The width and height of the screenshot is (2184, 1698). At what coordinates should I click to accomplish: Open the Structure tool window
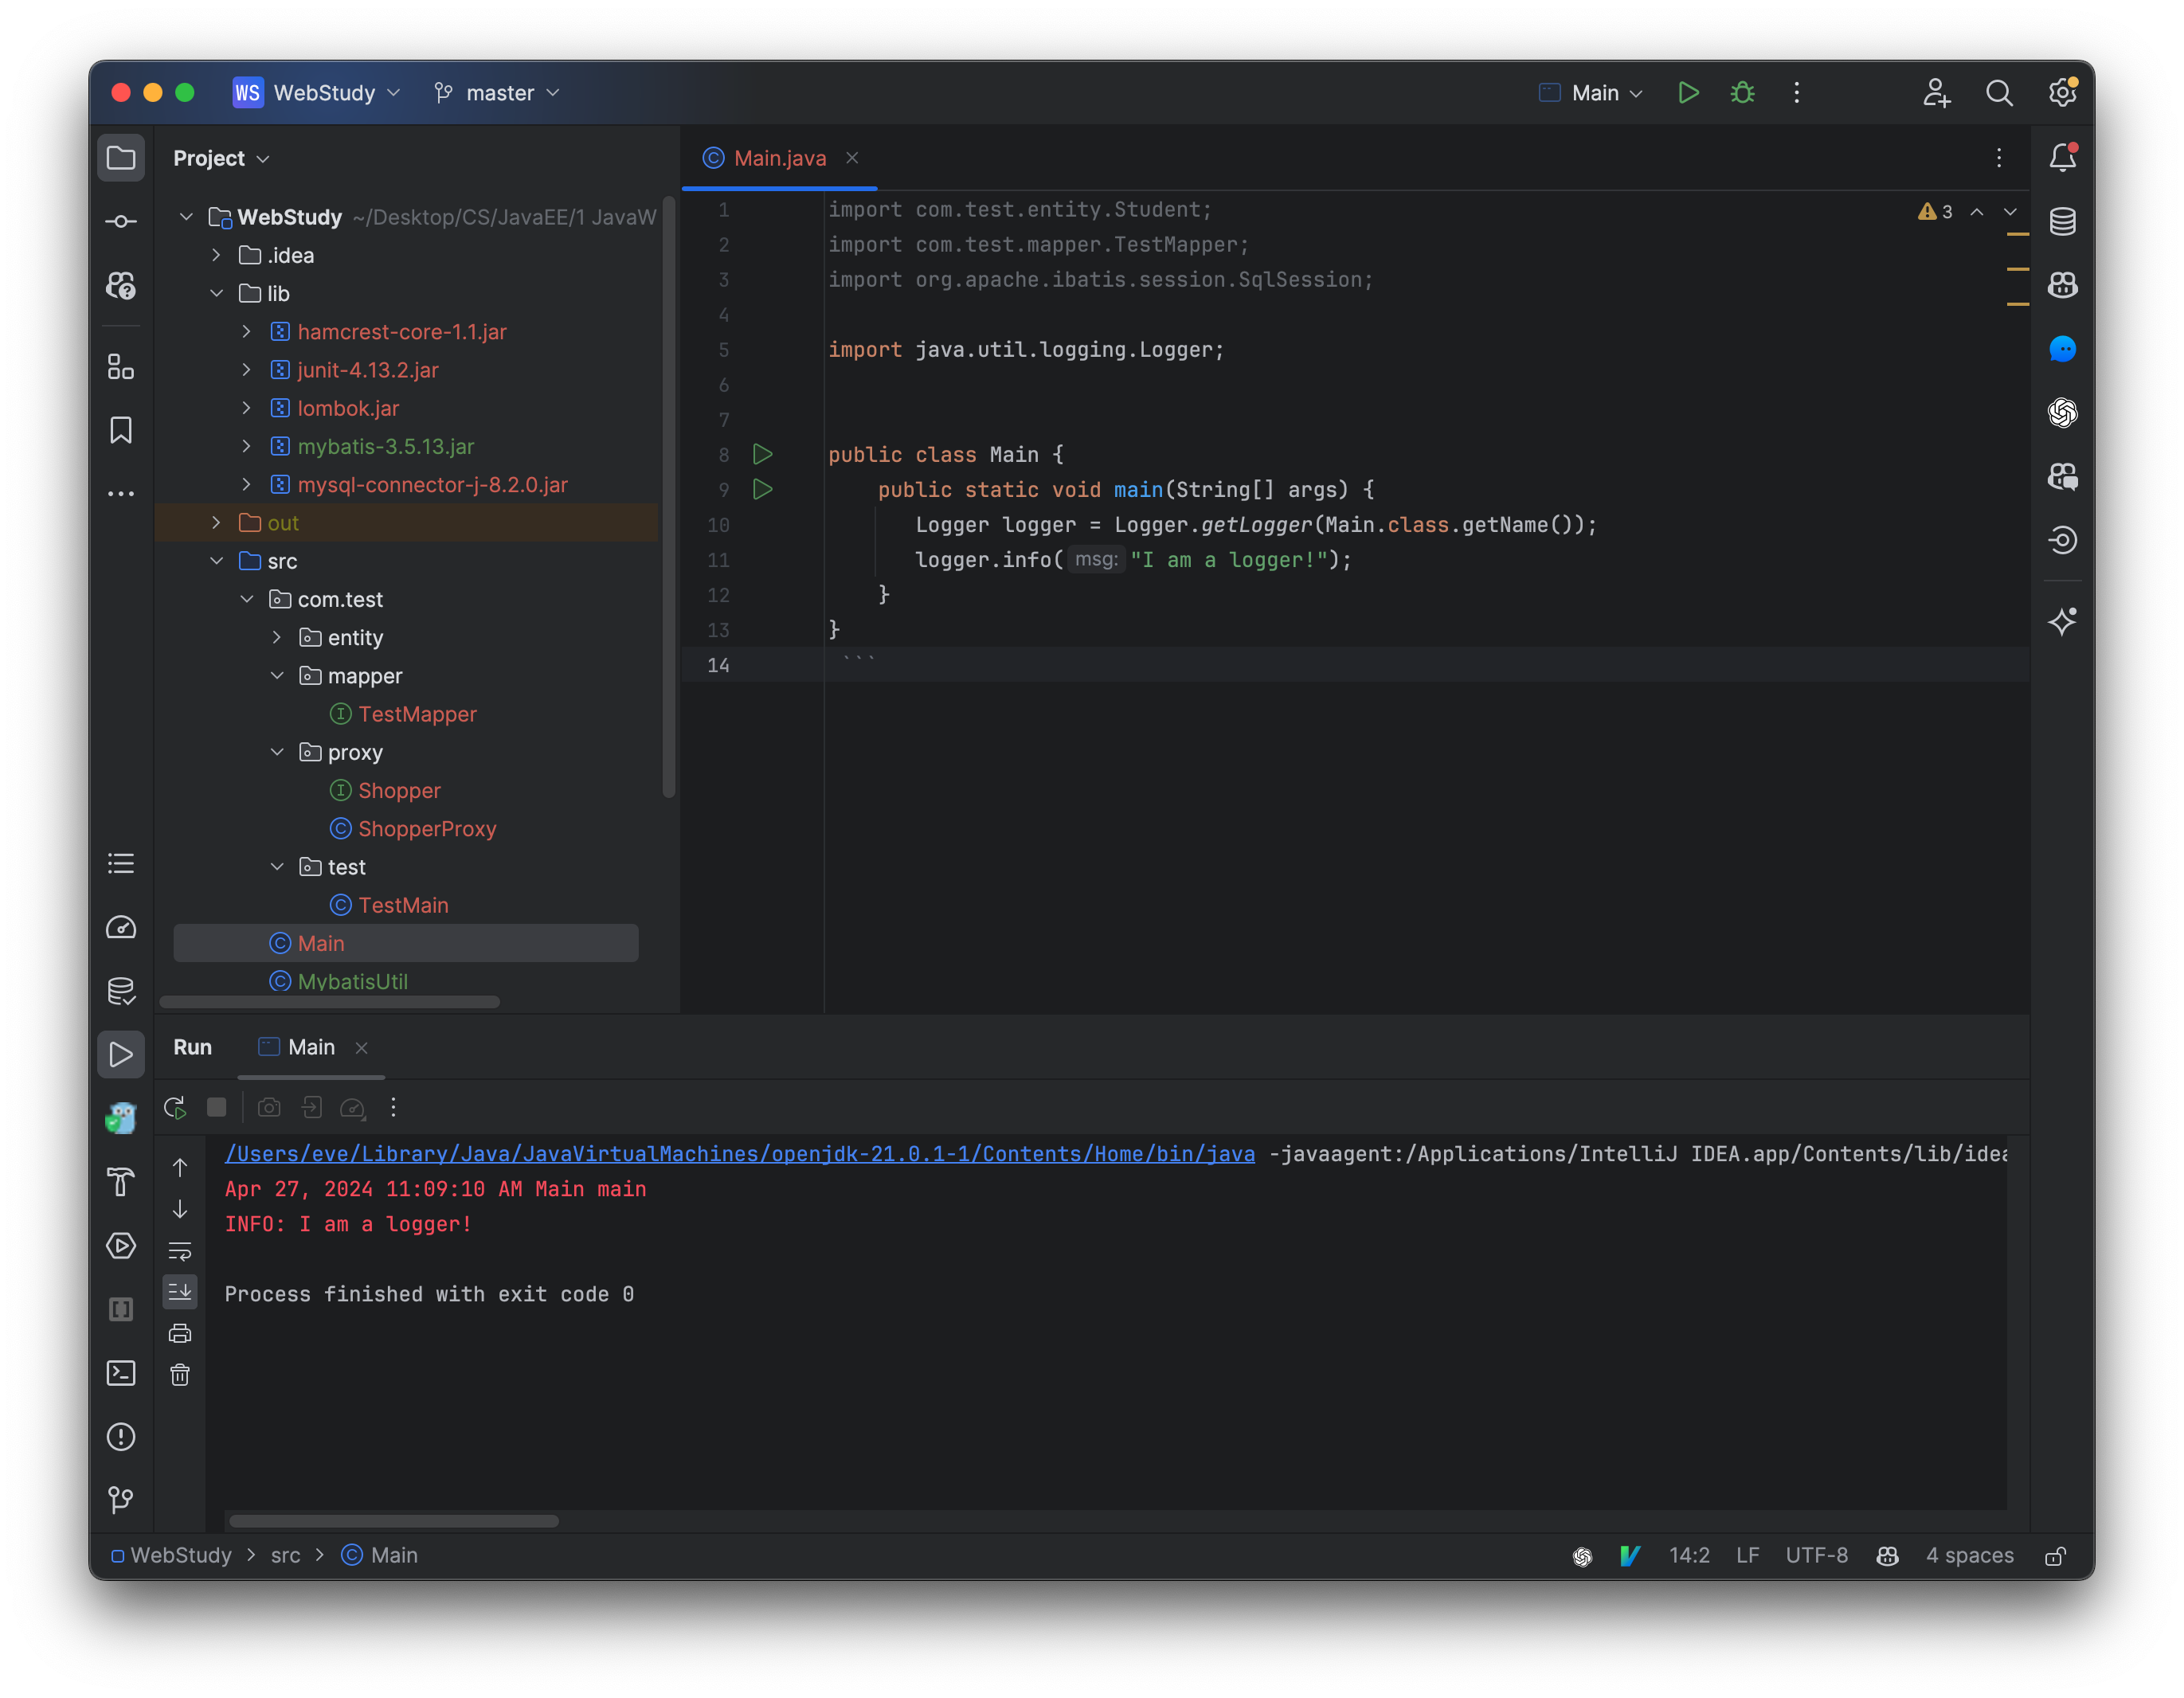tap(121, 367)
